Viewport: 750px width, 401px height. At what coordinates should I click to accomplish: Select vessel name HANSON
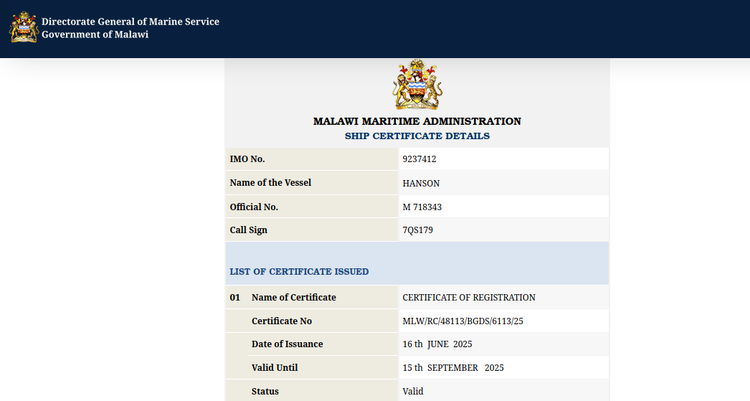(421, 183)
